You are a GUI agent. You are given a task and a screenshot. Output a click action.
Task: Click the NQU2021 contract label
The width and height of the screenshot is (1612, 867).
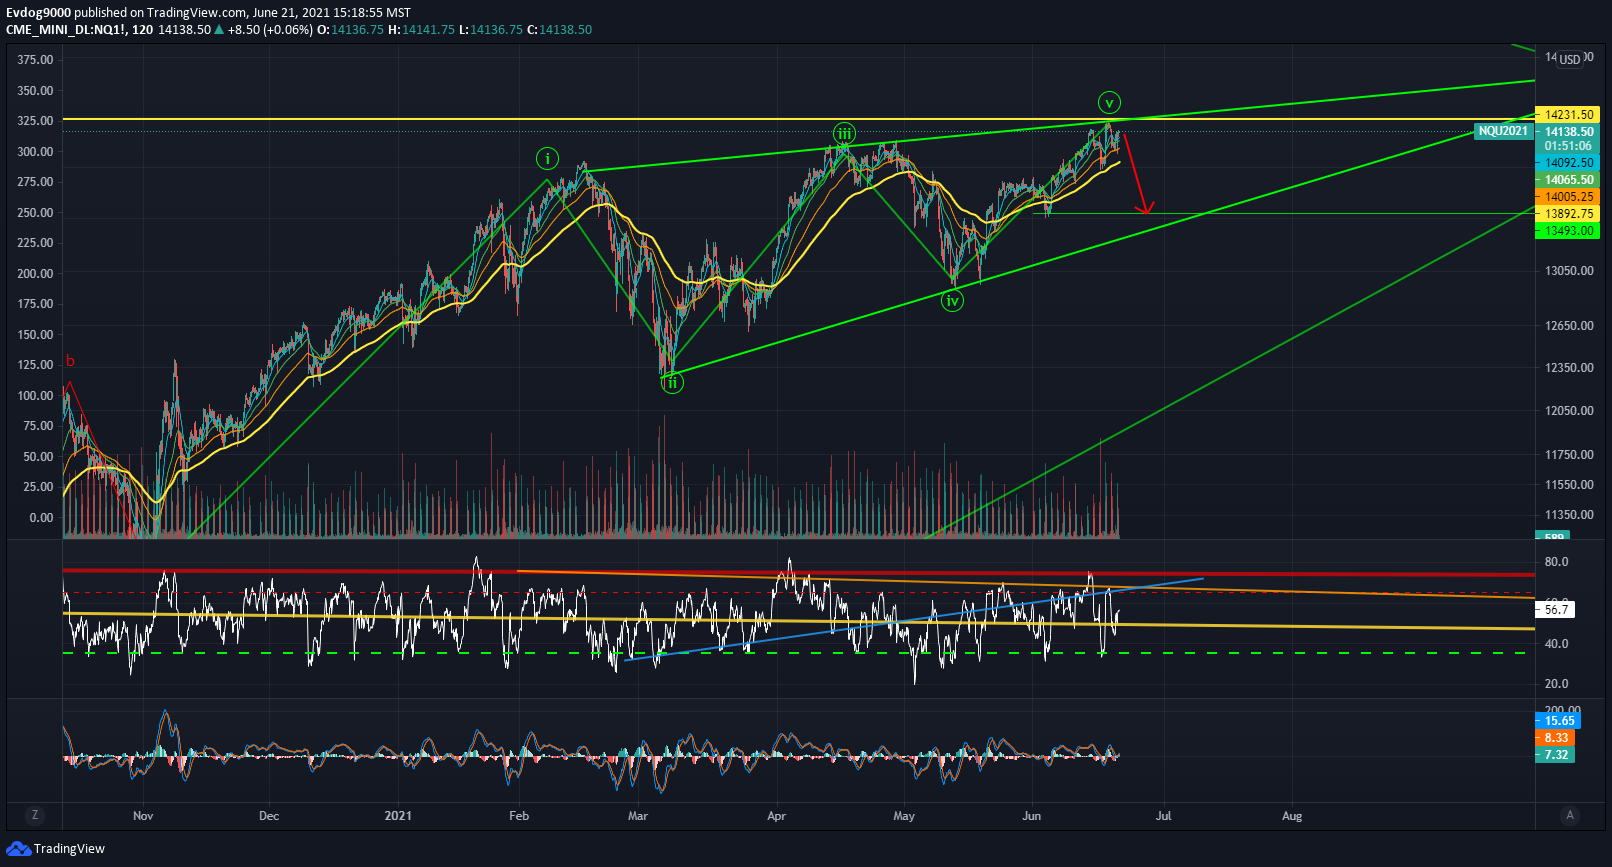click(1503, 131)
